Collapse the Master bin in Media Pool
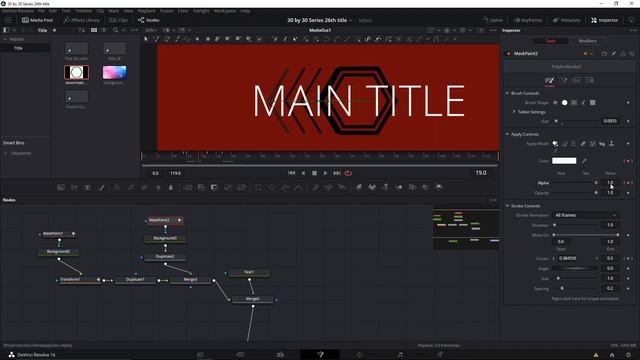Screen dimensions: 640x360 click(5, 39)
